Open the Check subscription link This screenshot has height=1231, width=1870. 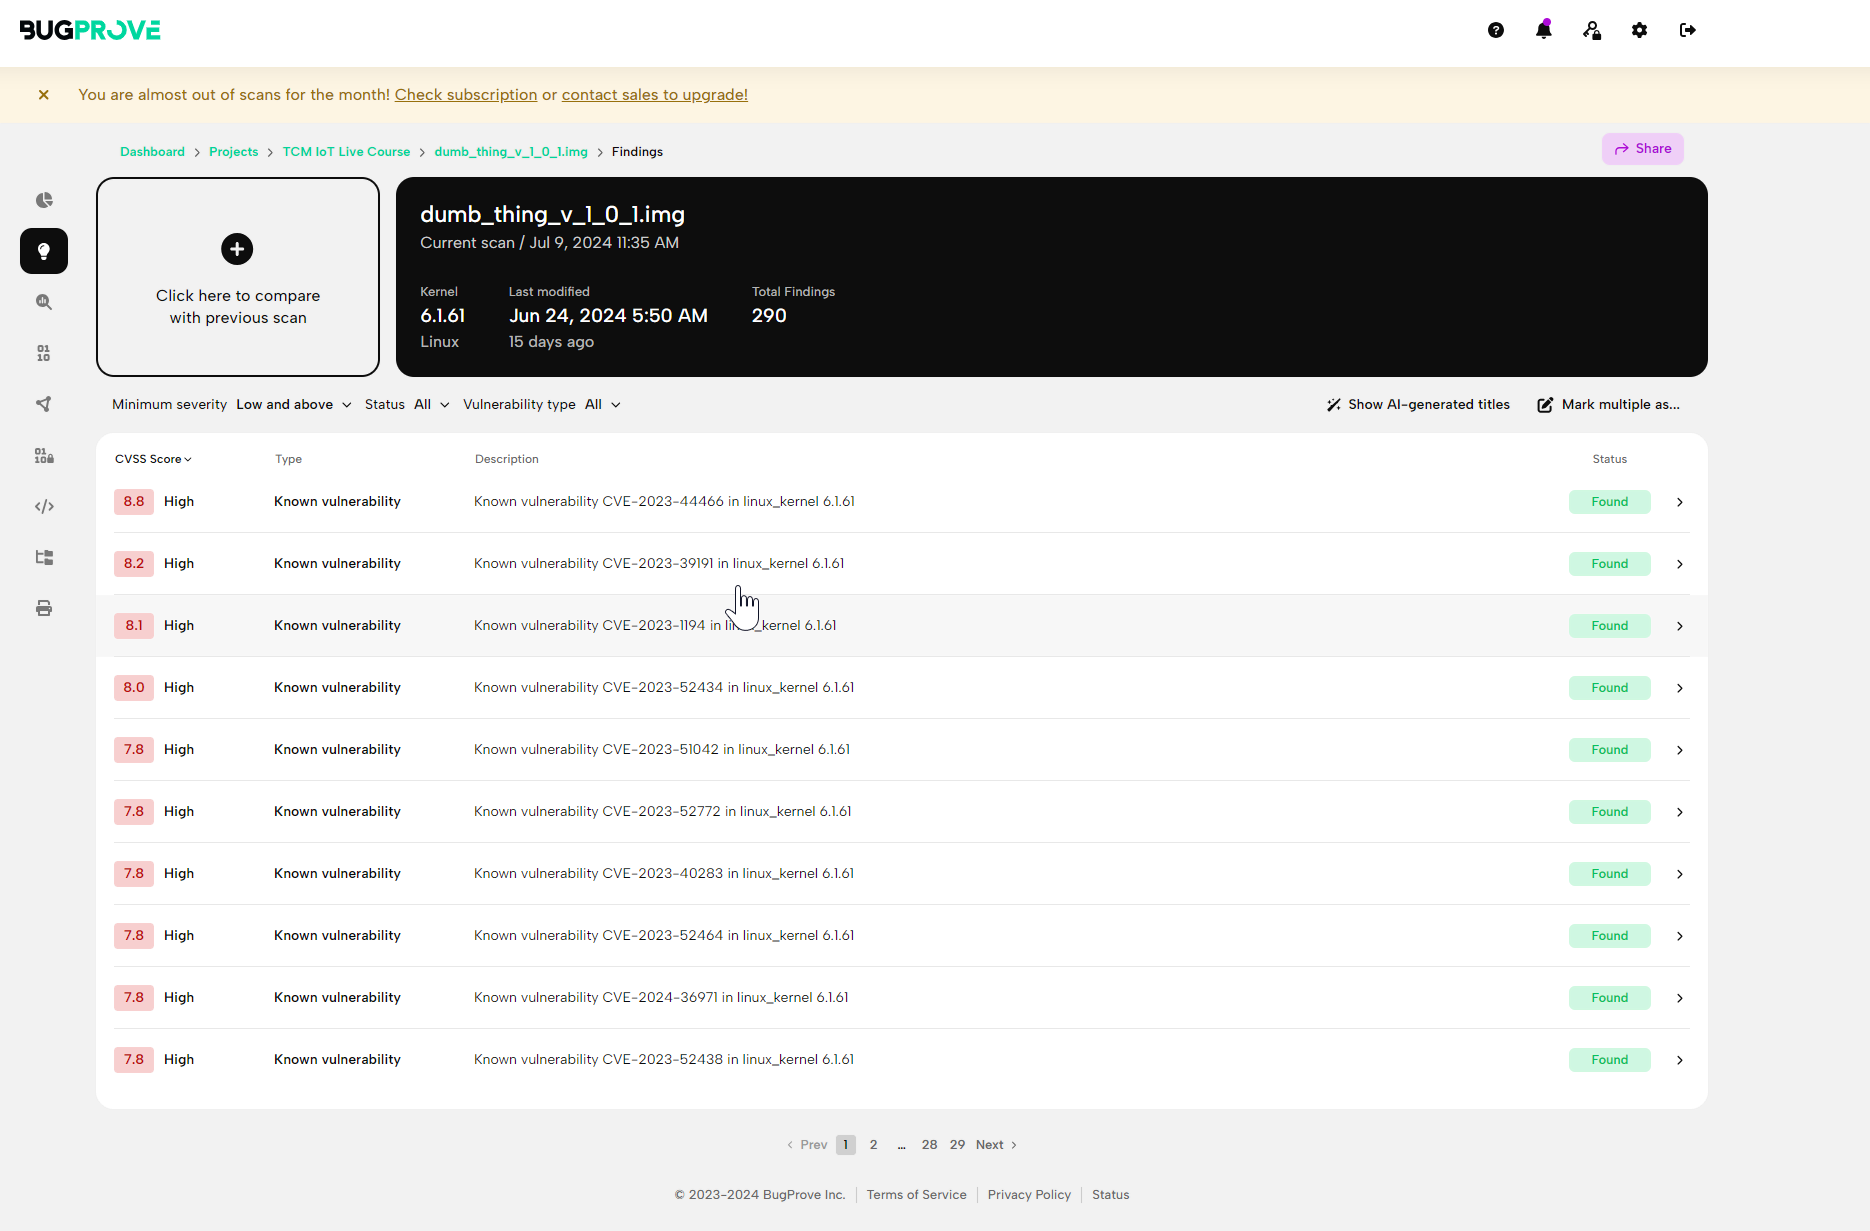tap(465, 94)
